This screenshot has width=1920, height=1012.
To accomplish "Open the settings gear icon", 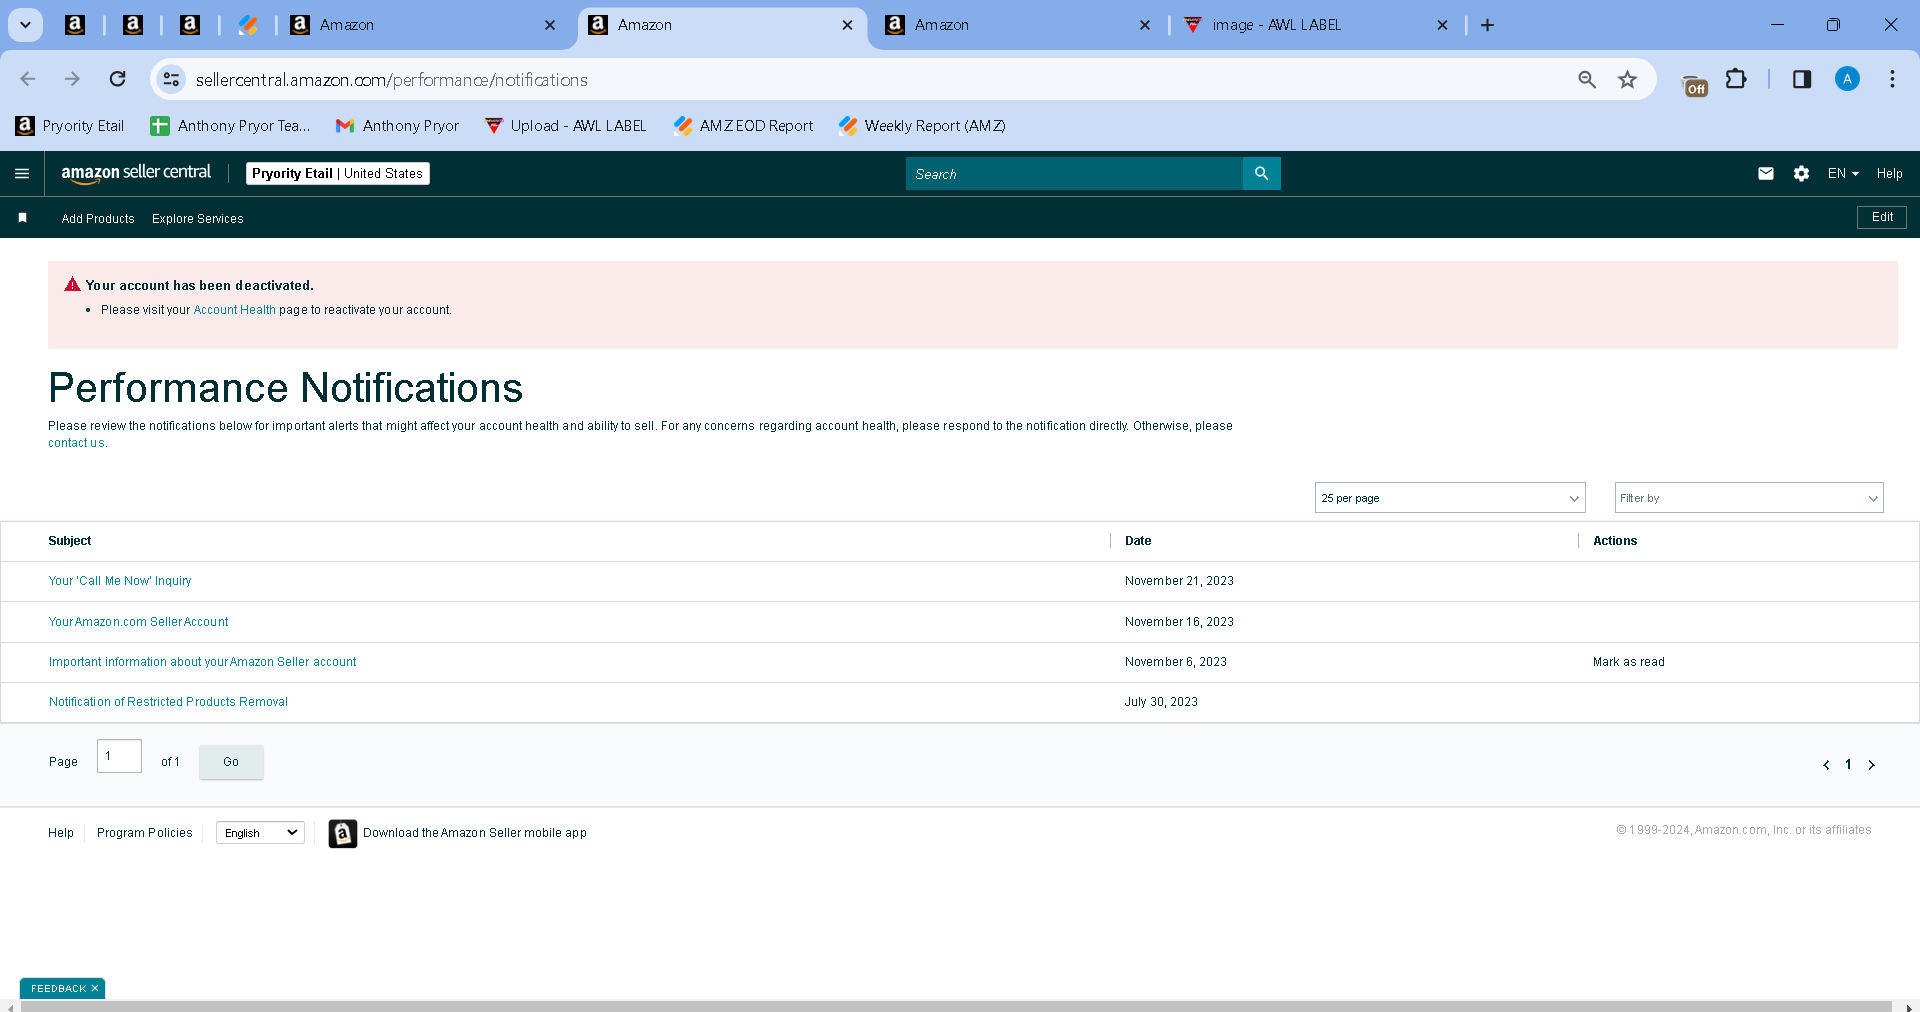I will pos(1801,174).
